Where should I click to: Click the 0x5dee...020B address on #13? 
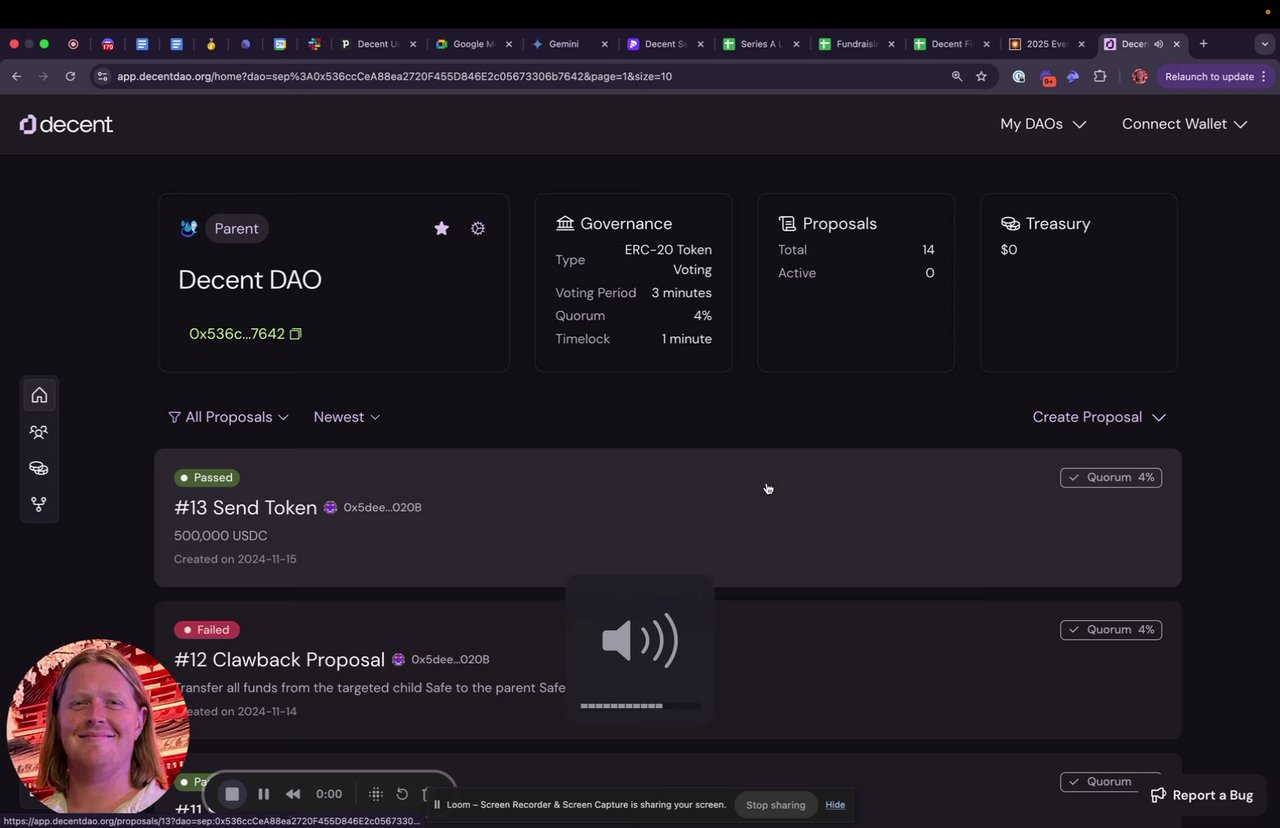click(x=382, y=507)
